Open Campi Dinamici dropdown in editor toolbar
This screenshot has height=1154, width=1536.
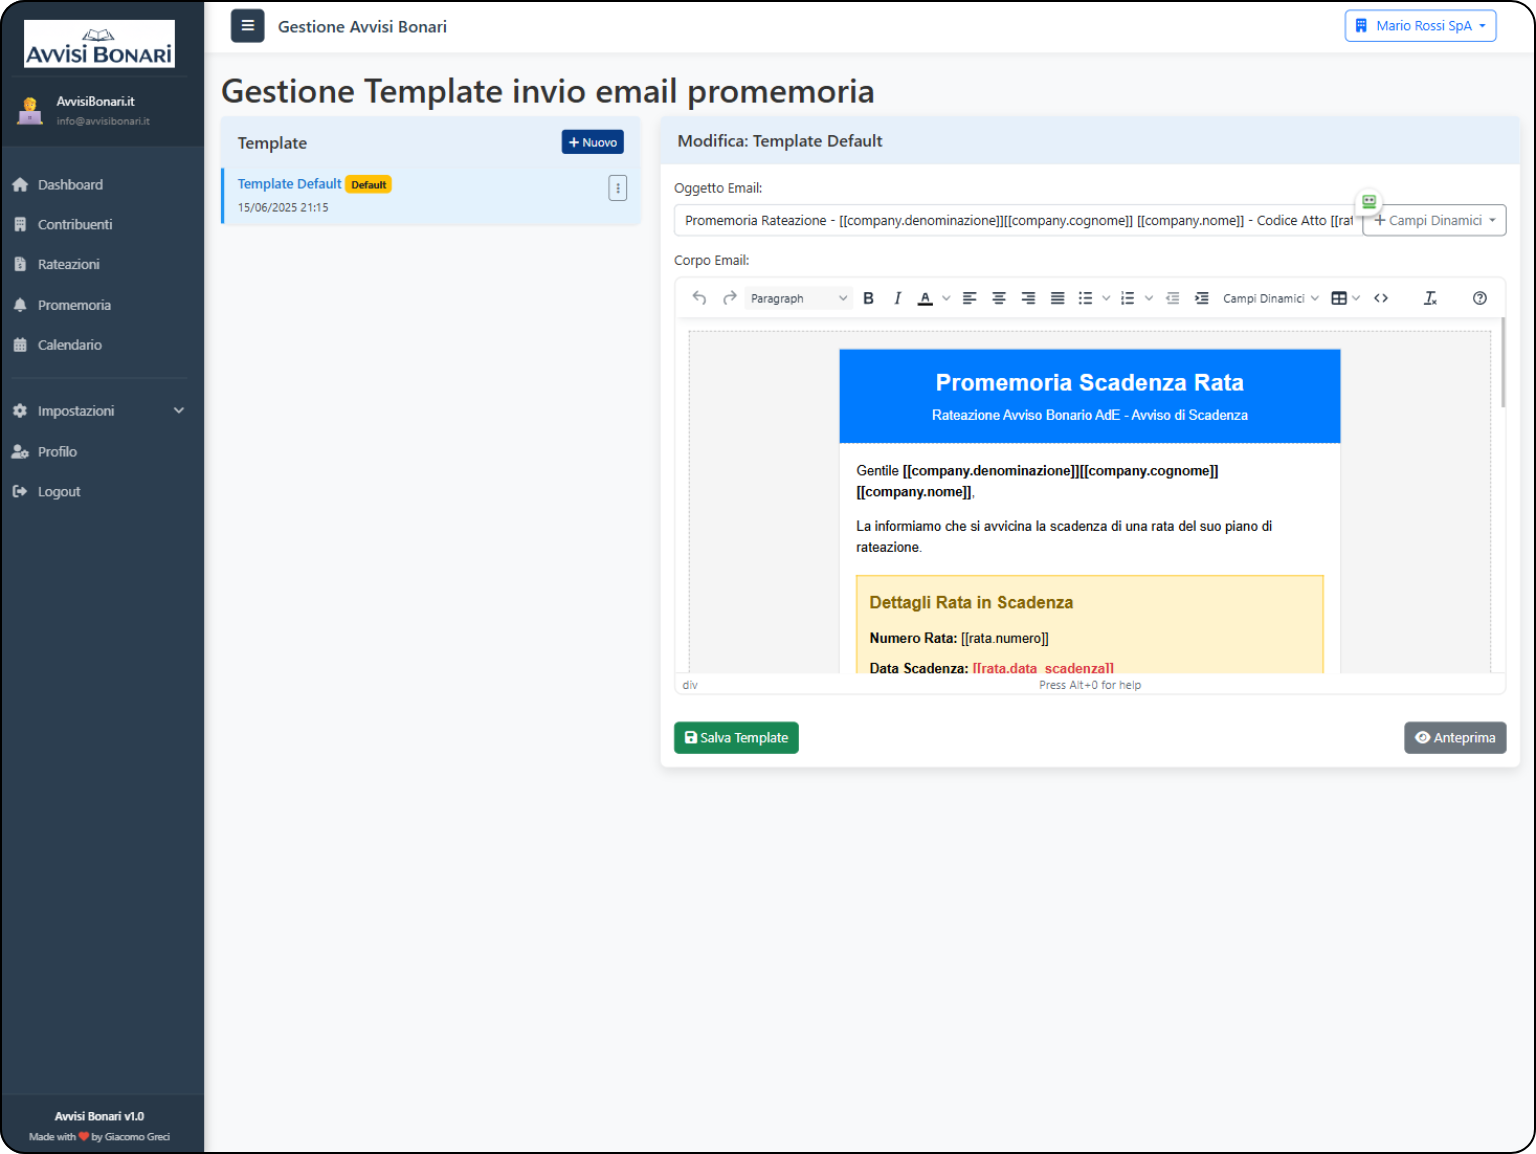pos(1270,298)
